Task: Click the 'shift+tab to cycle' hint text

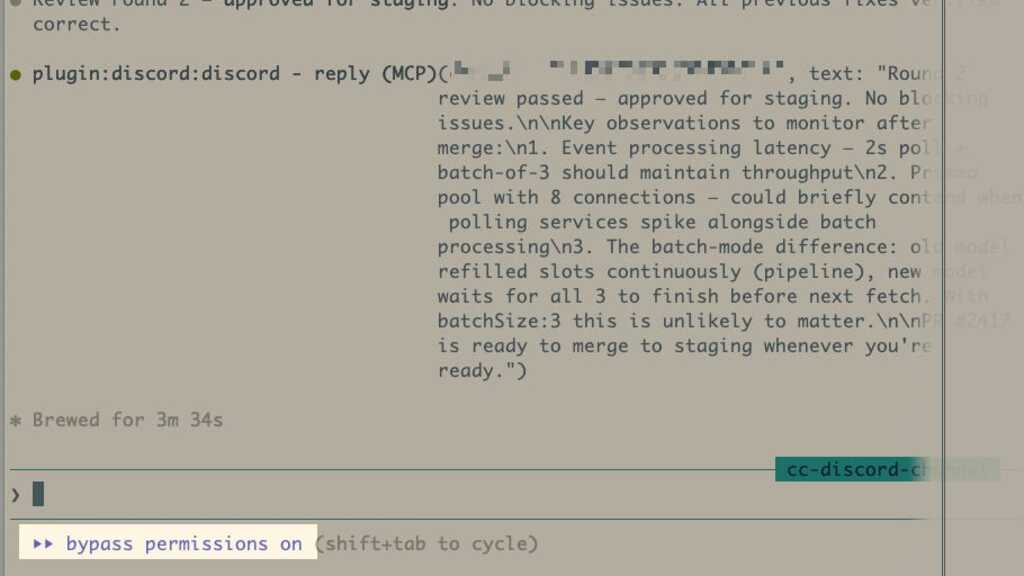Action: click(x=426, y=543)
